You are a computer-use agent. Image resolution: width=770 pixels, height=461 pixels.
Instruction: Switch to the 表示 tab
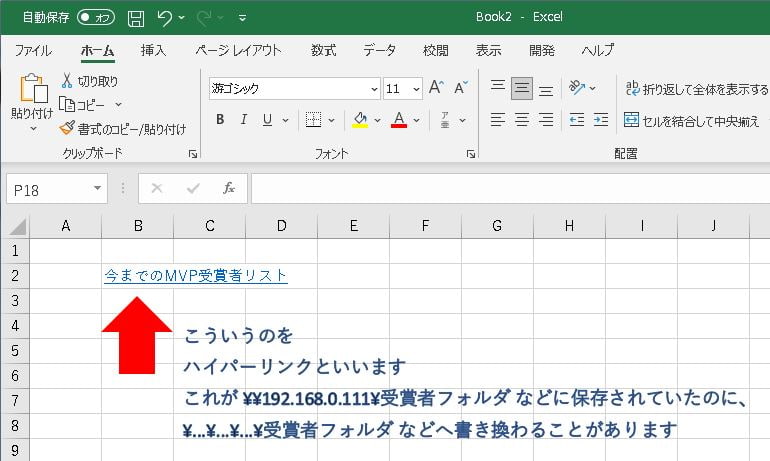tap(489, 50)
